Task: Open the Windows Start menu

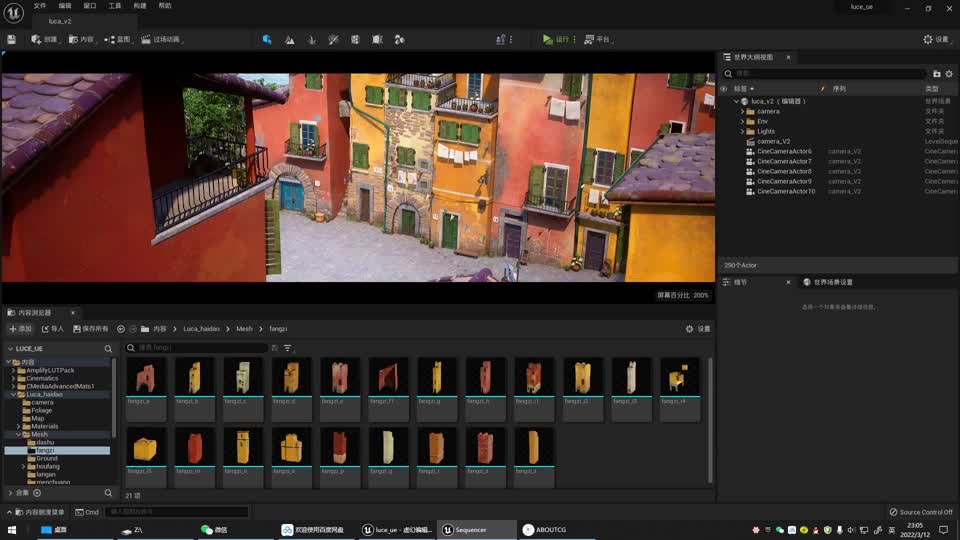Action: [x=12, y=530]
